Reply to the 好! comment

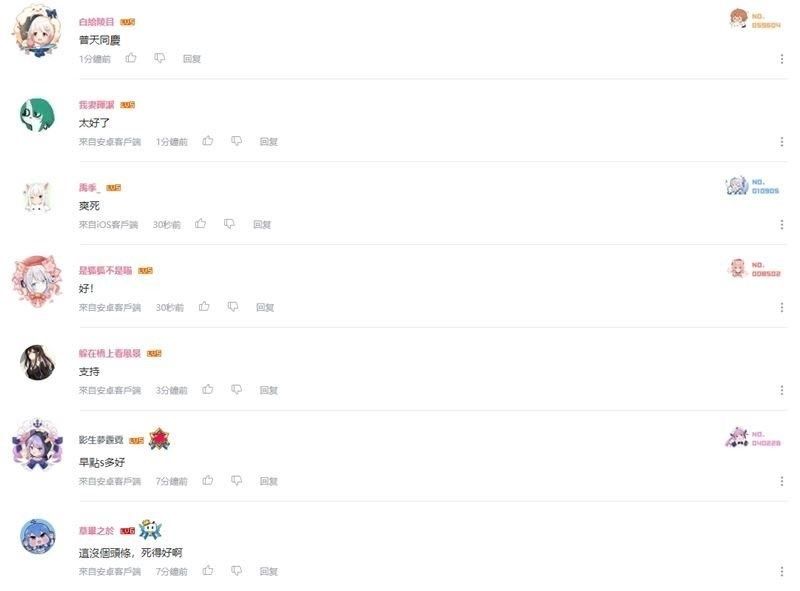tap(265, 307)
